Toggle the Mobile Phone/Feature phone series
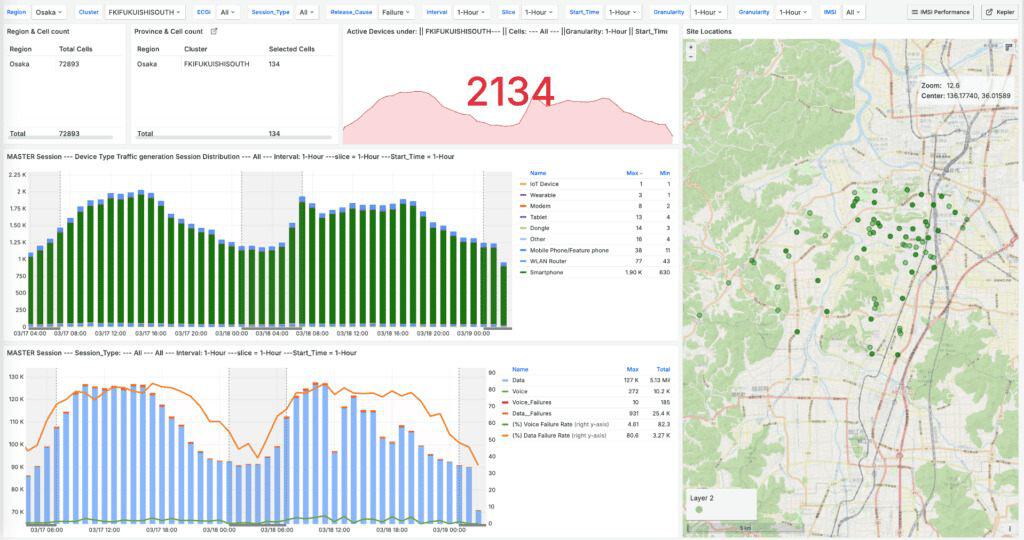This screenshot has width=1024, height=540. (569, 251)
